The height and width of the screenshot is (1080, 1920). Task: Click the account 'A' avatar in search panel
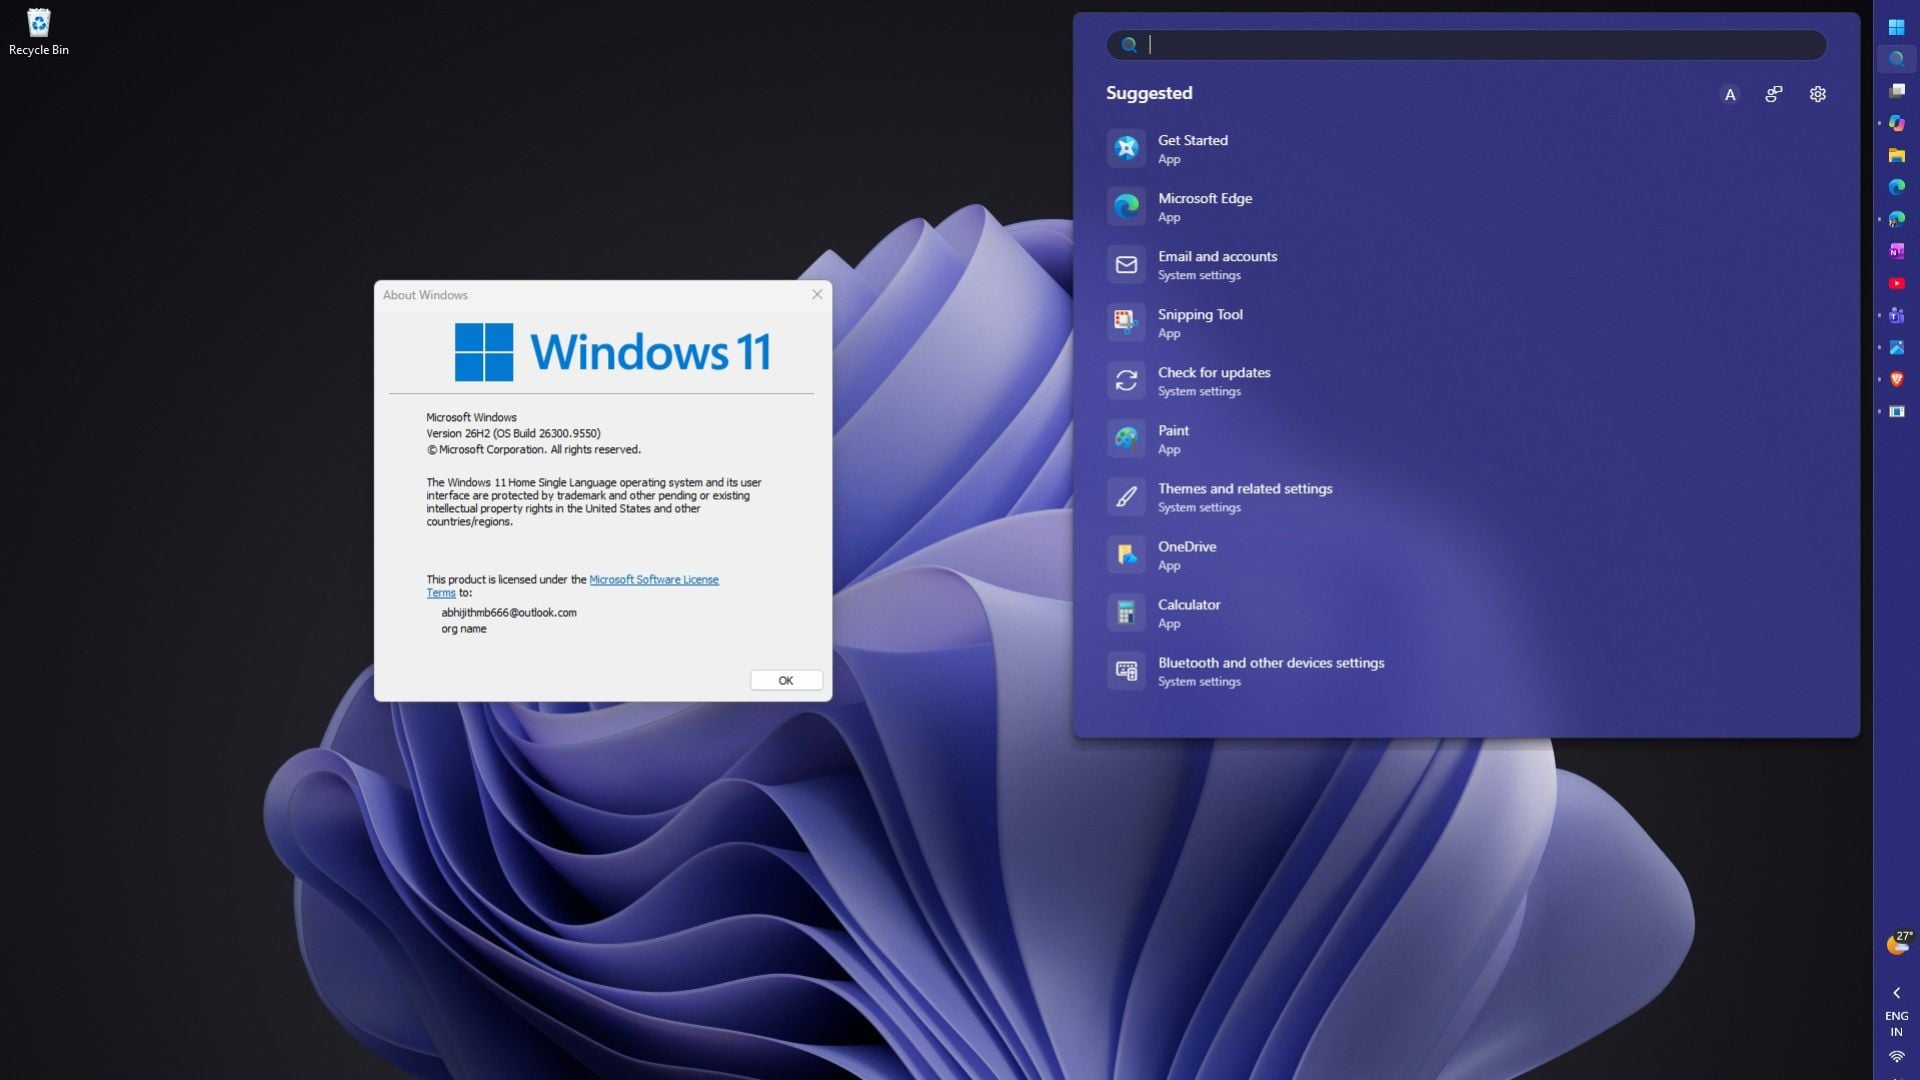(1729, 94)
